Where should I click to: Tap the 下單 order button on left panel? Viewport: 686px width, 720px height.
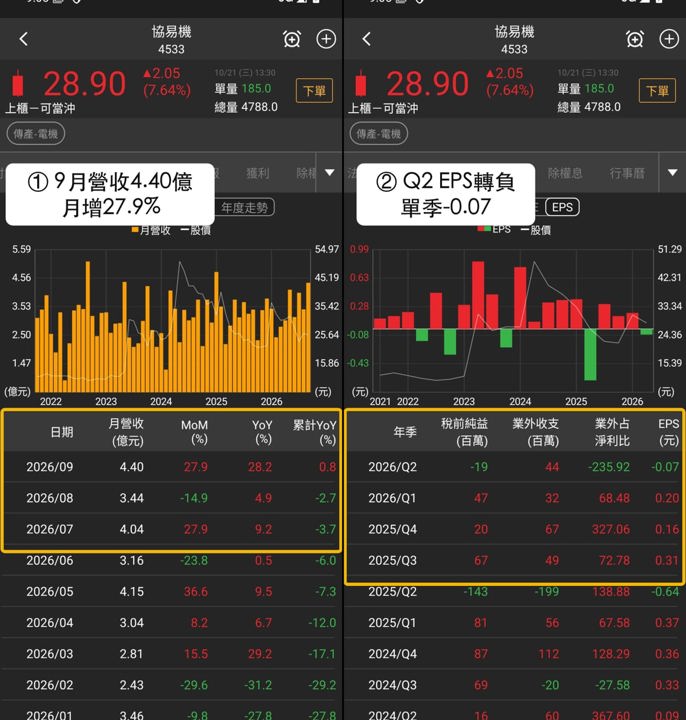[x=315, y=90]
